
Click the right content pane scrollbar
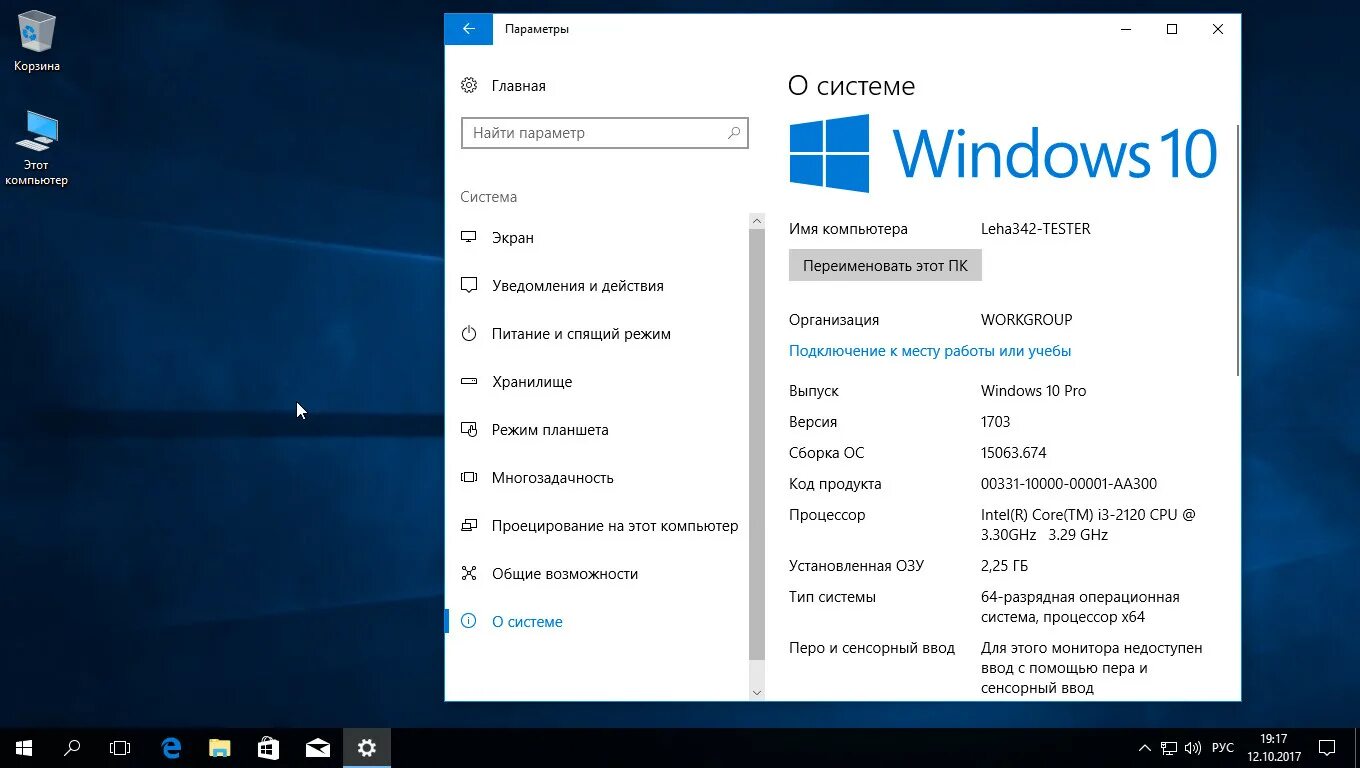tap(1238, 250)
